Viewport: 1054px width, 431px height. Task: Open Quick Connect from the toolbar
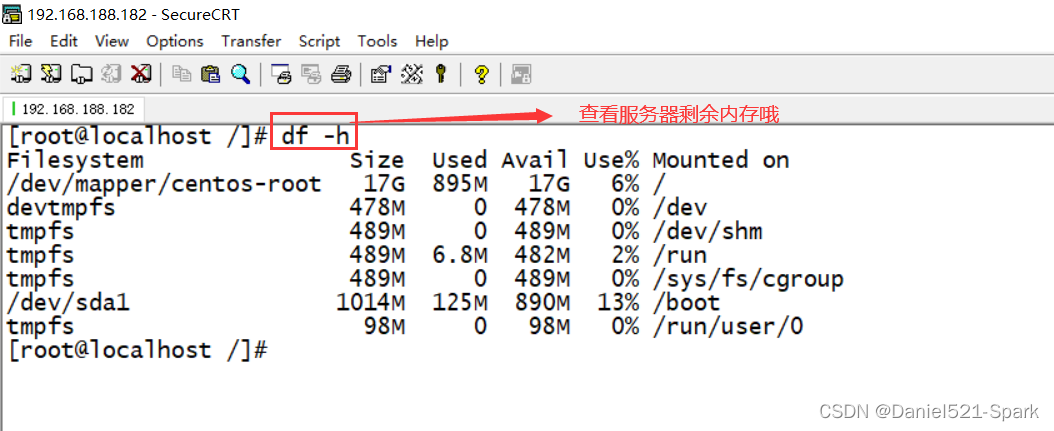pyautogui.click(x=50, y=73)
